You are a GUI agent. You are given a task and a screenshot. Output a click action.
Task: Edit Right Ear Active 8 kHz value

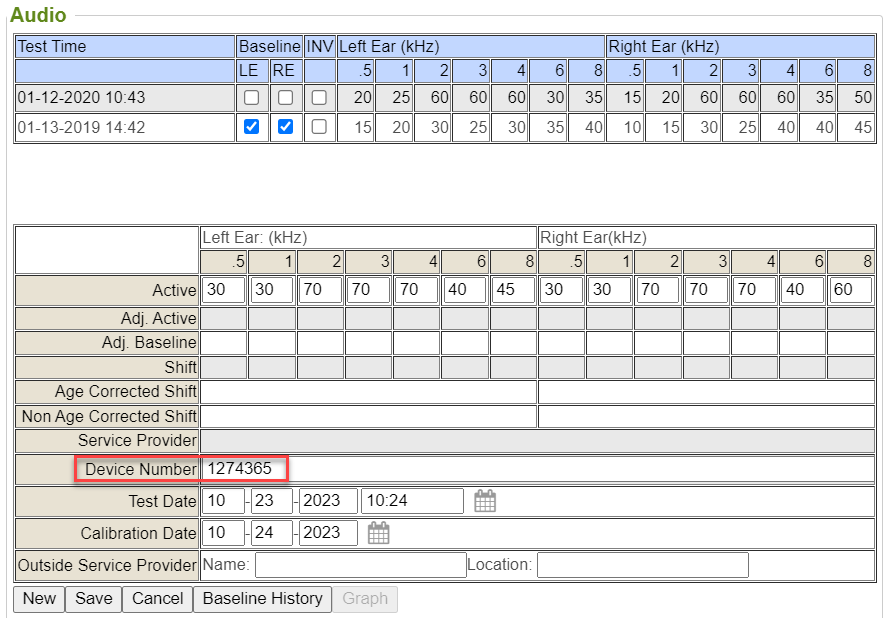[850, 290]
